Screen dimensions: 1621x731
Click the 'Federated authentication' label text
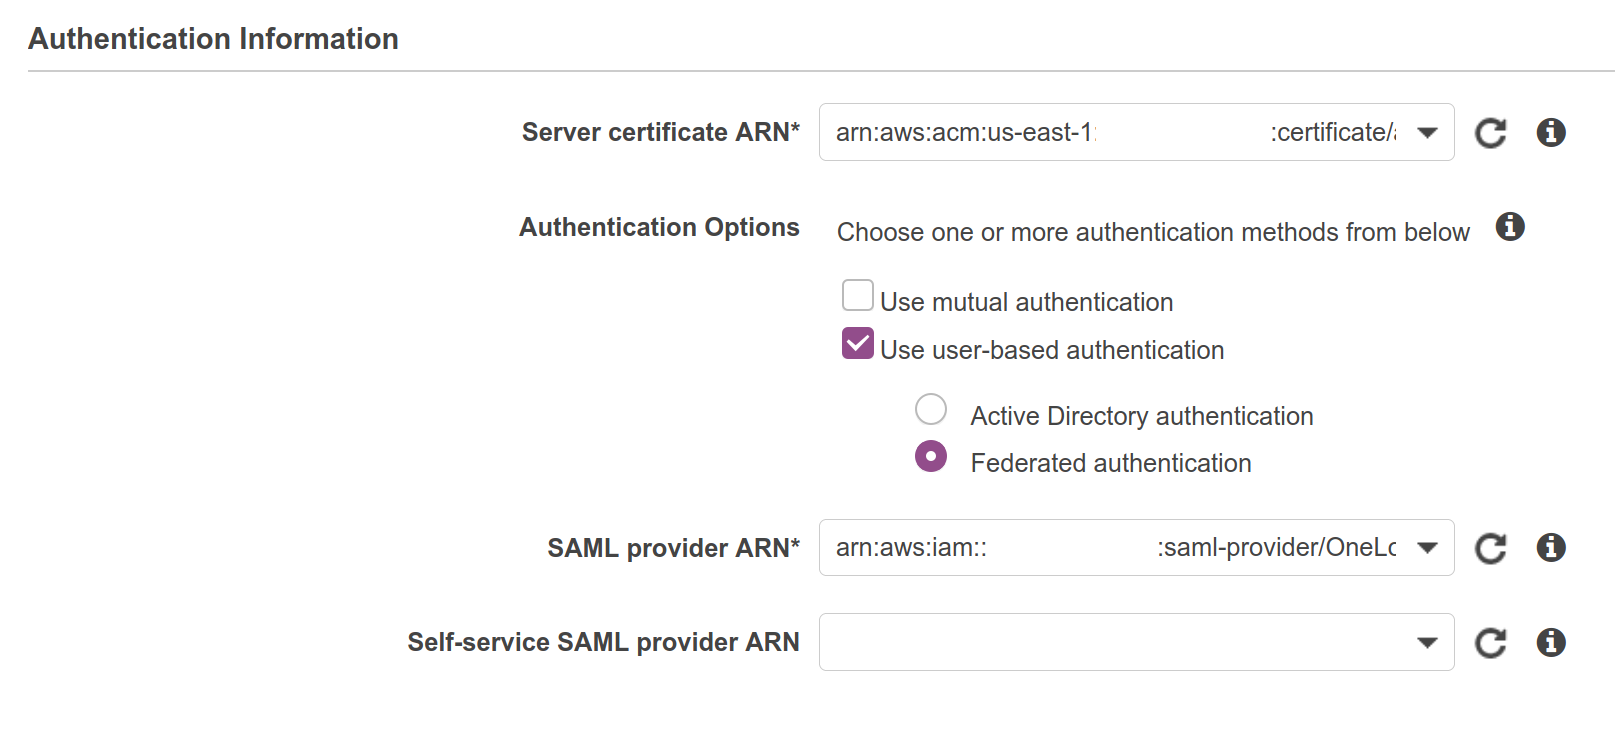click(1110, 463)
